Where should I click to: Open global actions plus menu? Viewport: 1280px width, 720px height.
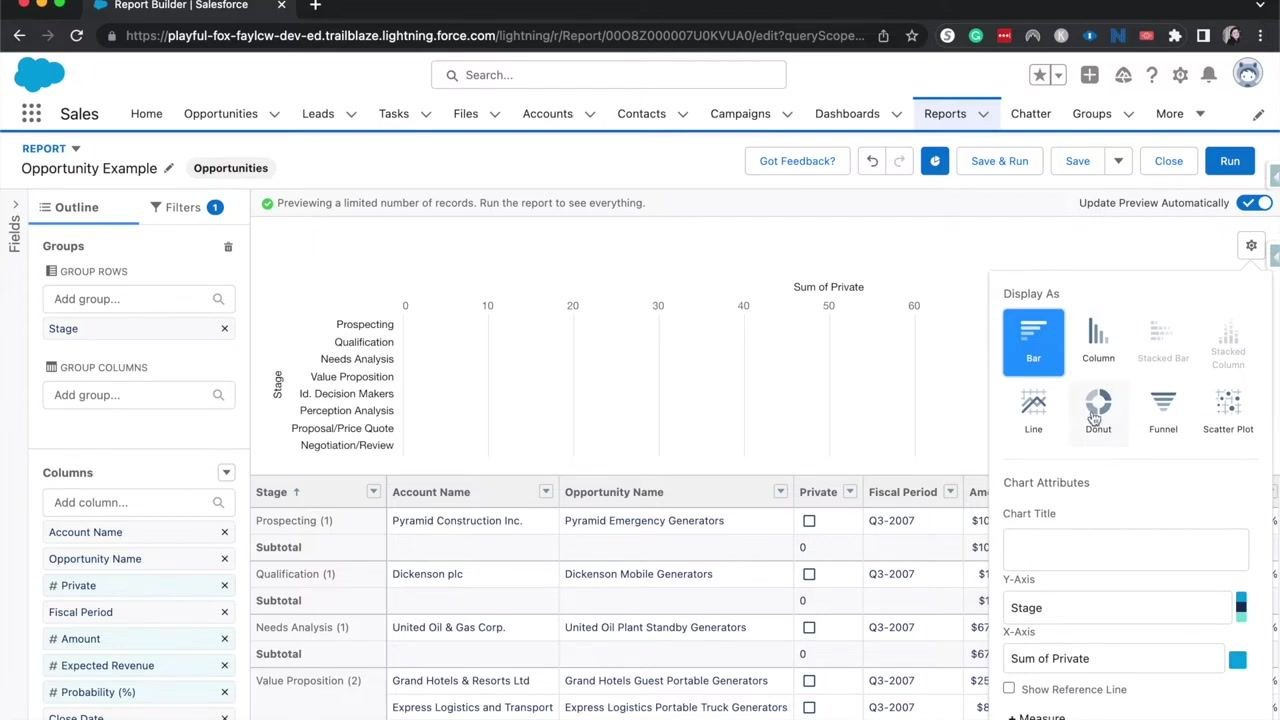pos(1089,75)
